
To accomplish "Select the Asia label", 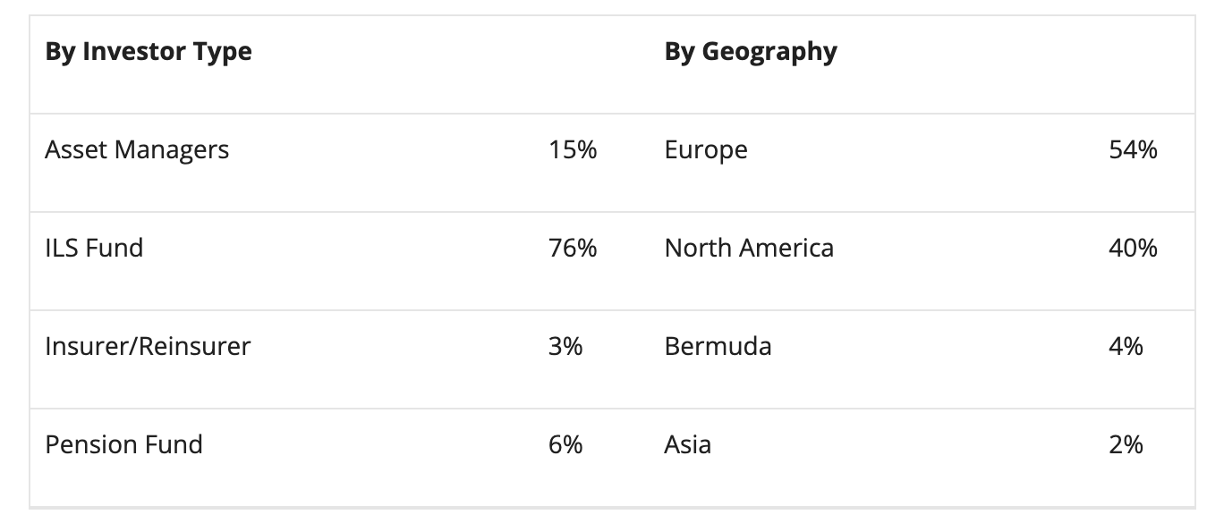I will 688,444.
